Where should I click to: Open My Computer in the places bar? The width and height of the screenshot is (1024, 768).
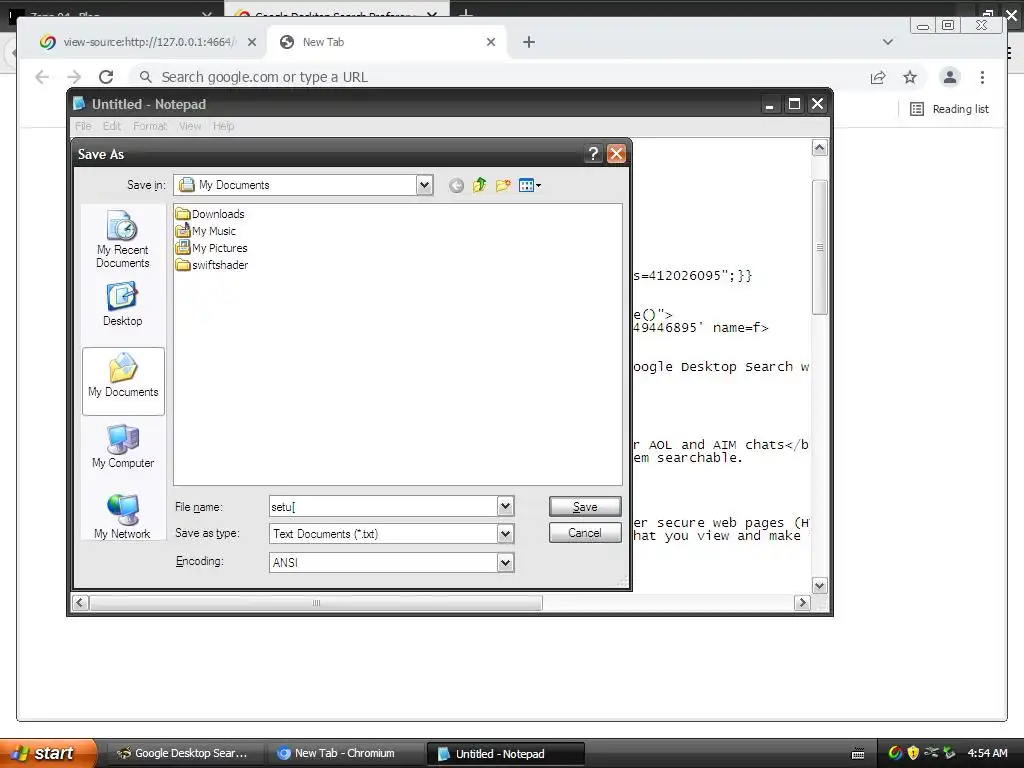coord(123,447)
